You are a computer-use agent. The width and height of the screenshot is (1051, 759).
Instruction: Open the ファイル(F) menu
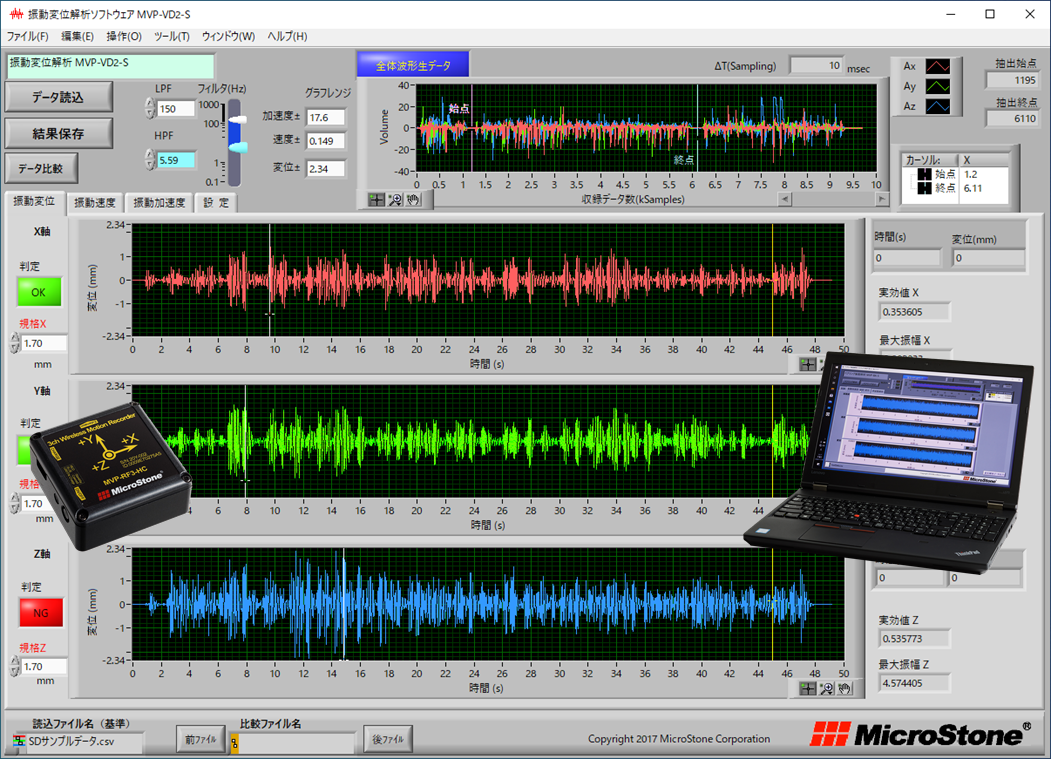tap(27, 36)
